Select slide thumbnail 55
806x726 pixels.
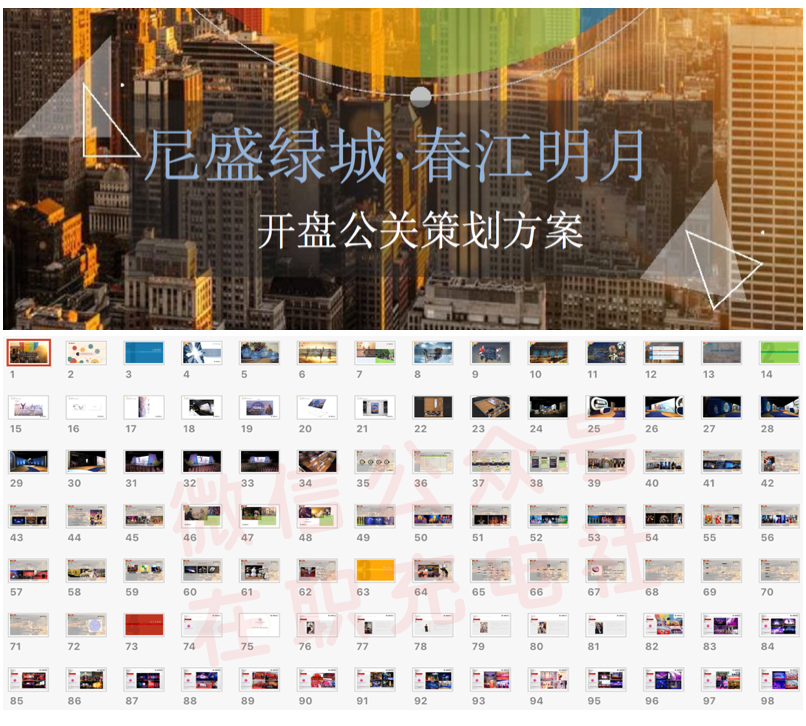tap(722, 516)
